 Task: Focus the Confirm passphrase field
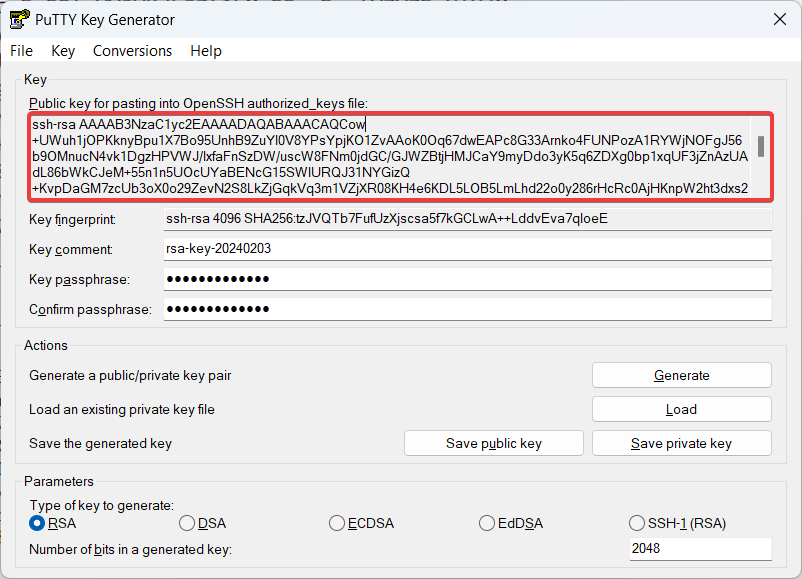pos(467,309)
